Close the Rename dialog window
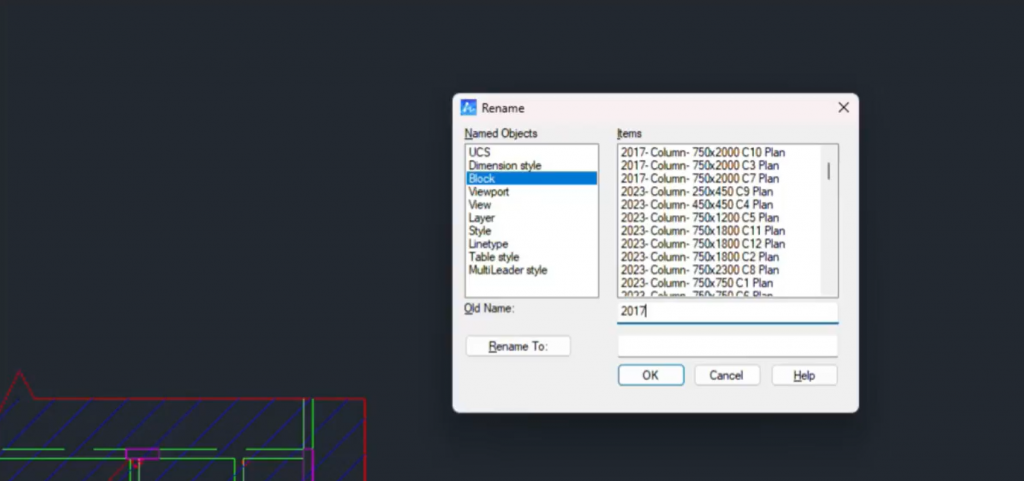This screenshot has width=1024, height=481. click(843, 107)
